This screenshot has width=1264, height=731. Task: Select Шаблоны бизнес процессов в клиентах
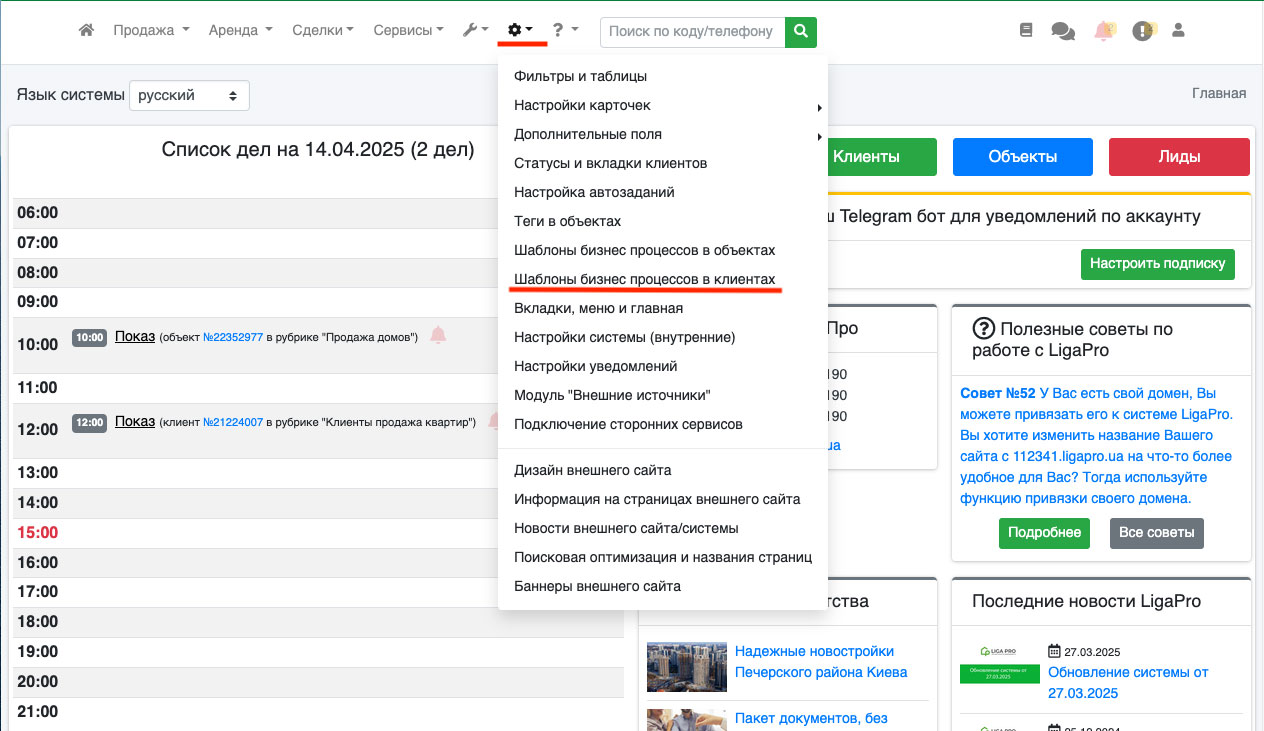click(x=644, y=279)
